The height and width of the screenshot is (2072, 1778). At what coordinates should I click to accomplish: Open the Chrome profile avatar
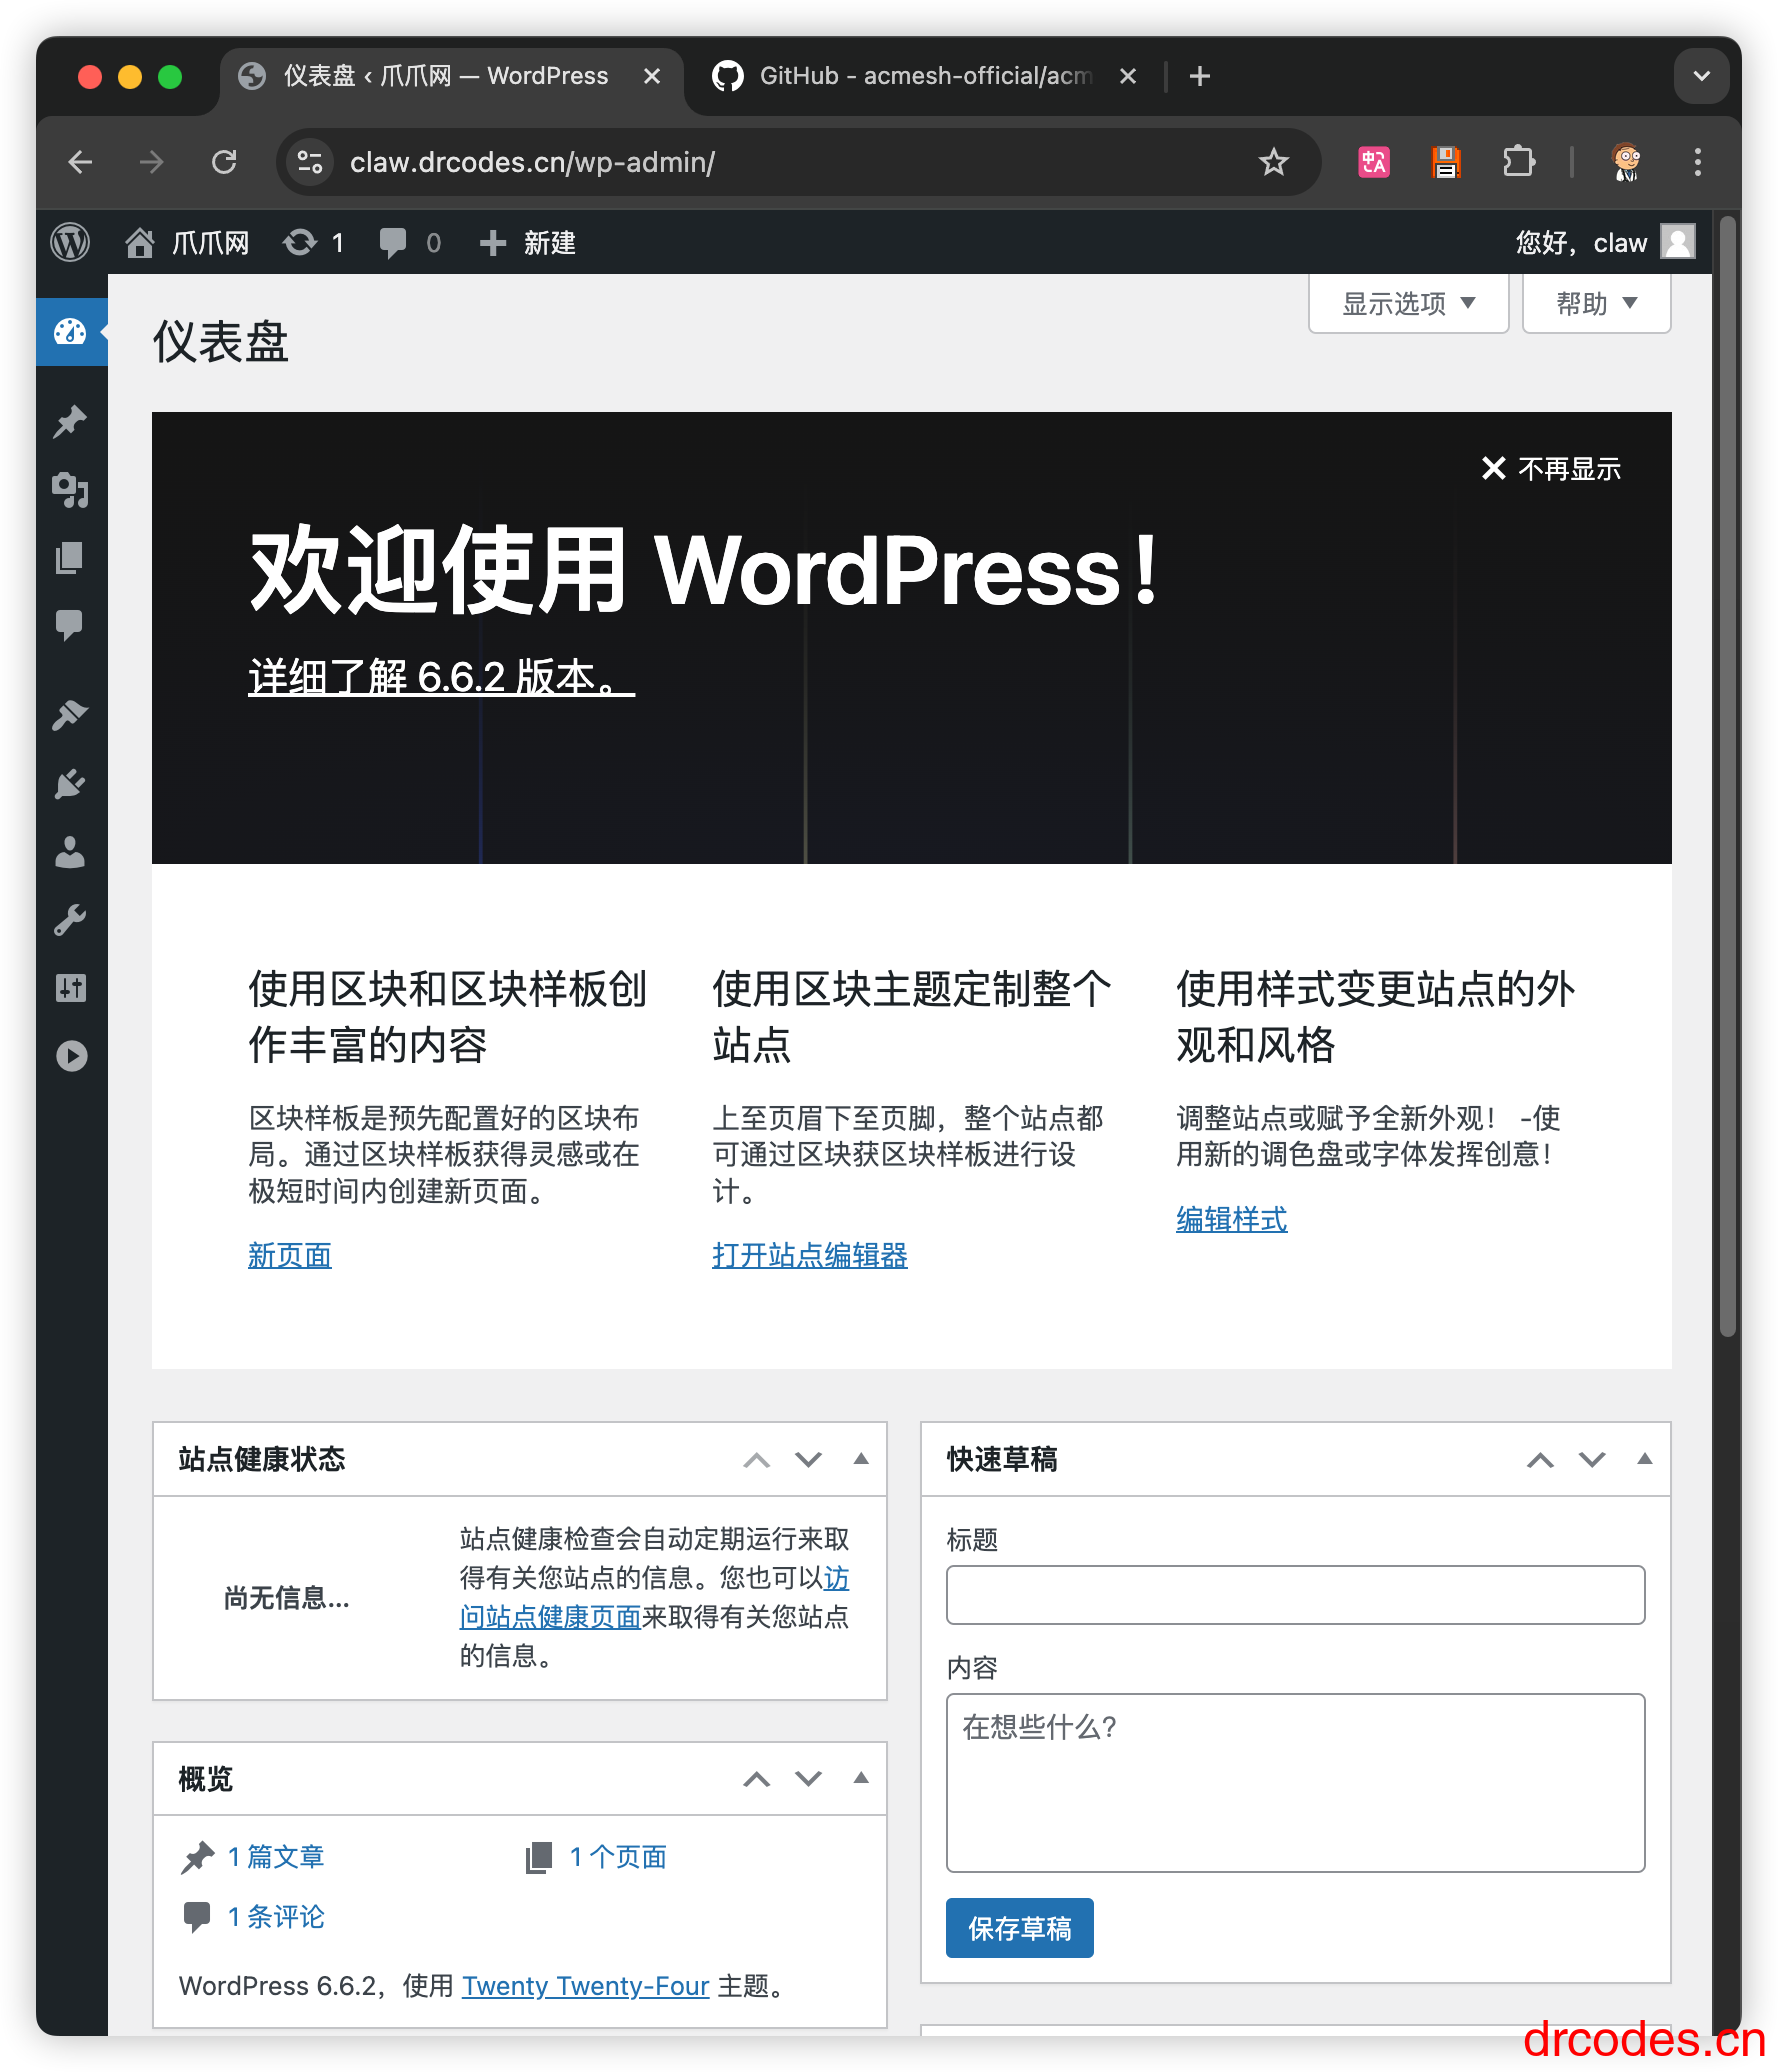click(1626, 162)
